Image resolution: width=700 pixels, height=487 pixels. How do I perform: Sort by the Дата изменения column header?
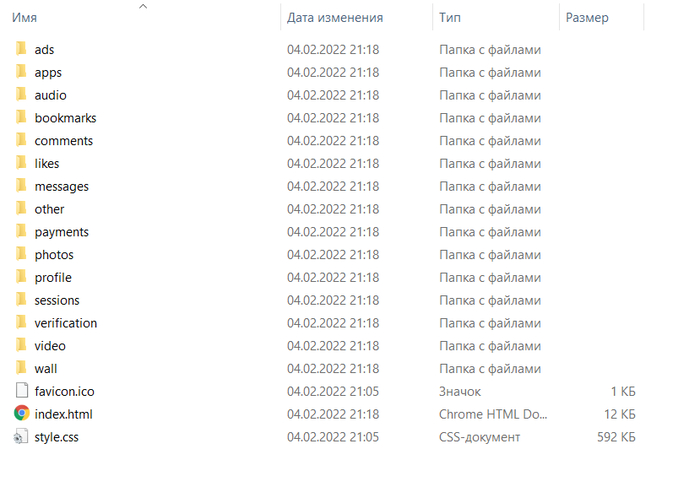pyautogui.click(x=335, y=17)
